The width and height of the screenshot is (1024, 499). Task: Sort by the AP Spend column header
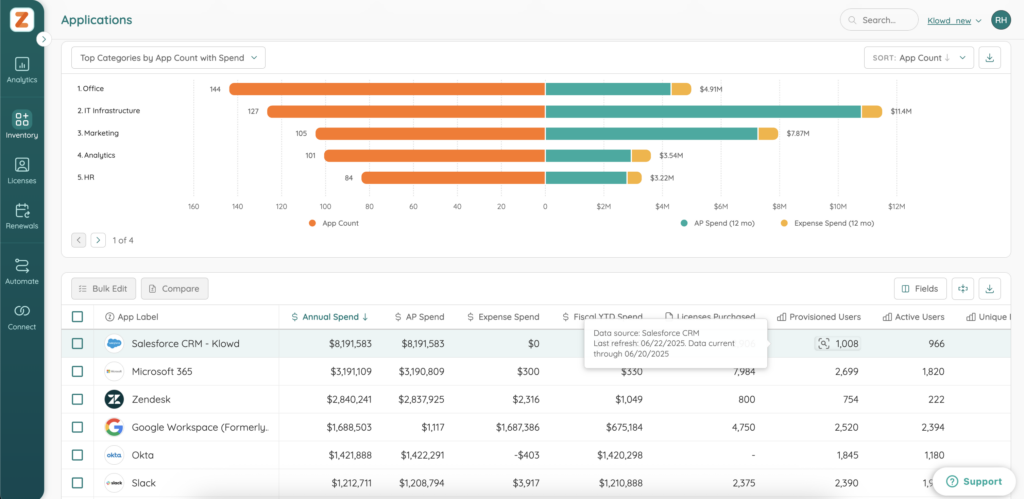click(419, 317)
